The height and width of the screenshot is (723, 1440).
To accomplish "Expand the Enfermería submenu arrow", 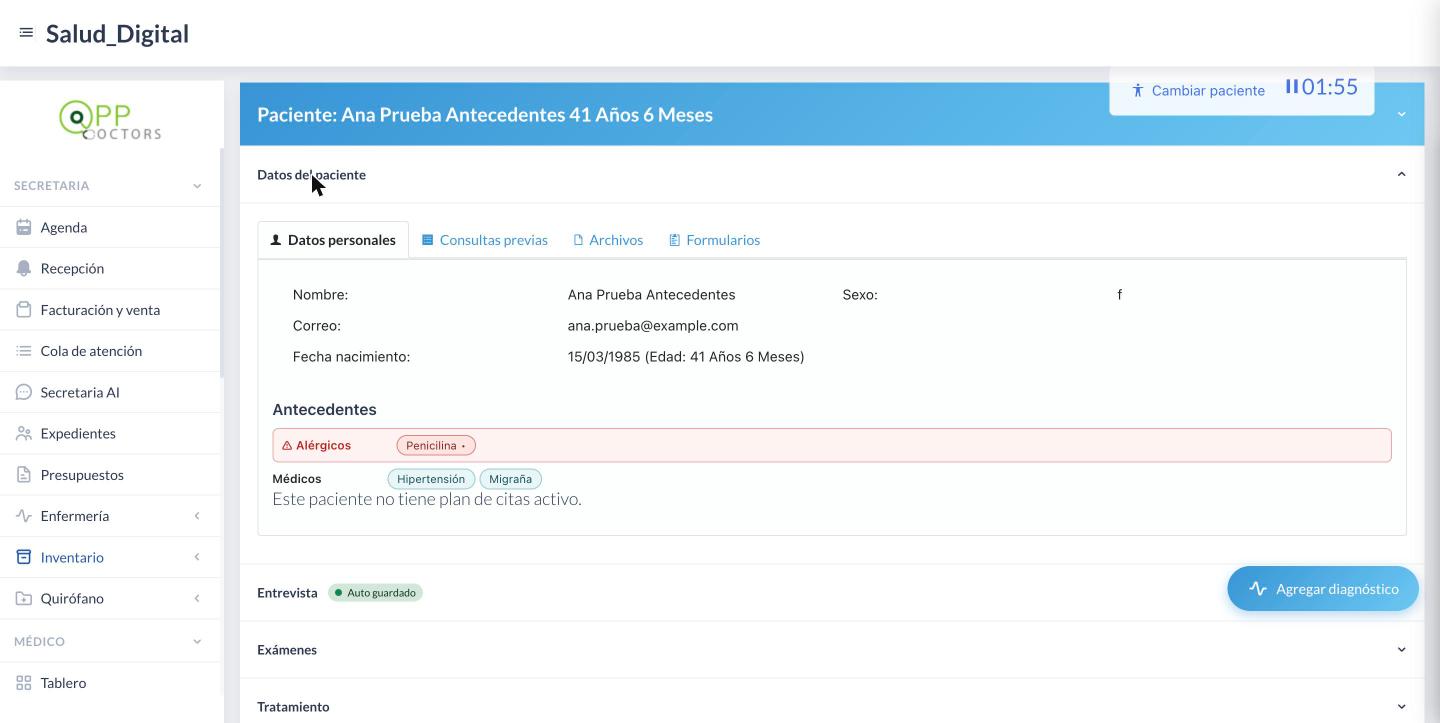I will (x=197, y=516).
